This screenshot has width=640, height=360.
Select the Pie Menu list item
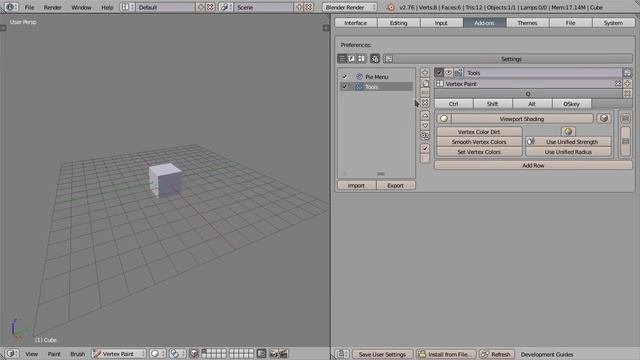click(x=376, y=77)
